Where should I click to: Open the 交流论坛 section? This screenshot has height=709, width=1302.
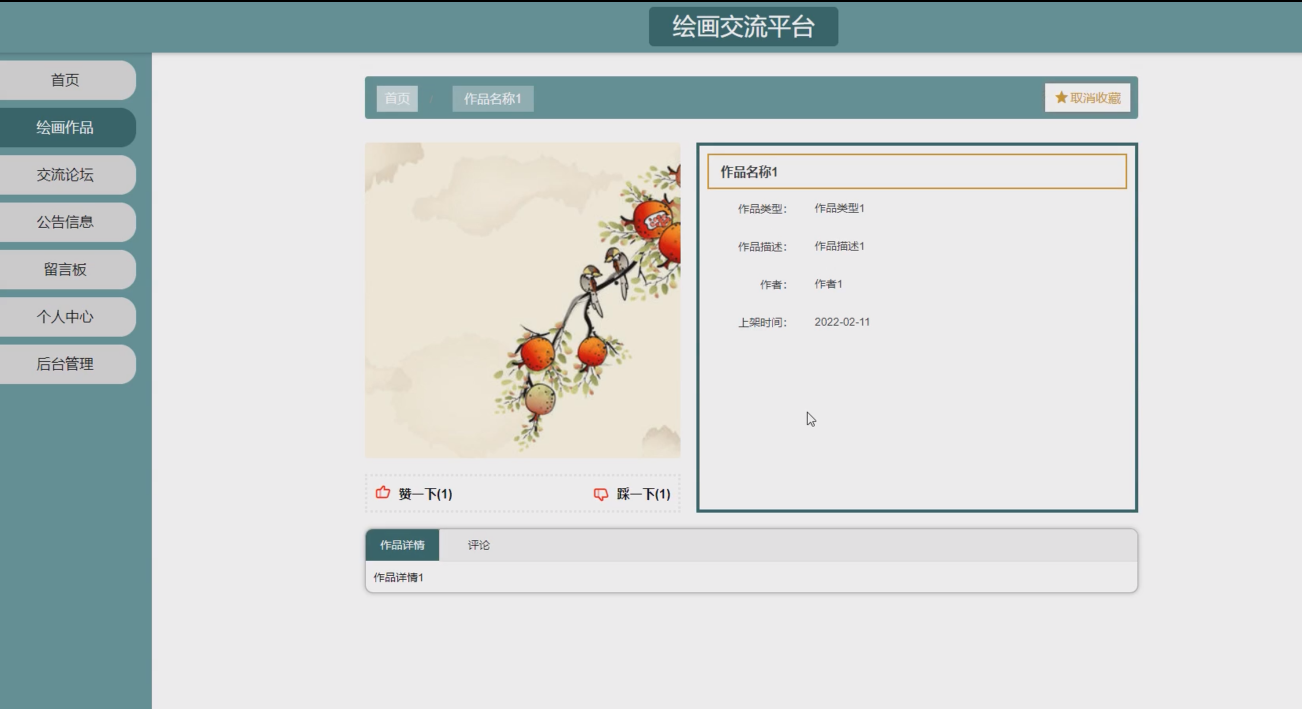click(x=67, y=174)
